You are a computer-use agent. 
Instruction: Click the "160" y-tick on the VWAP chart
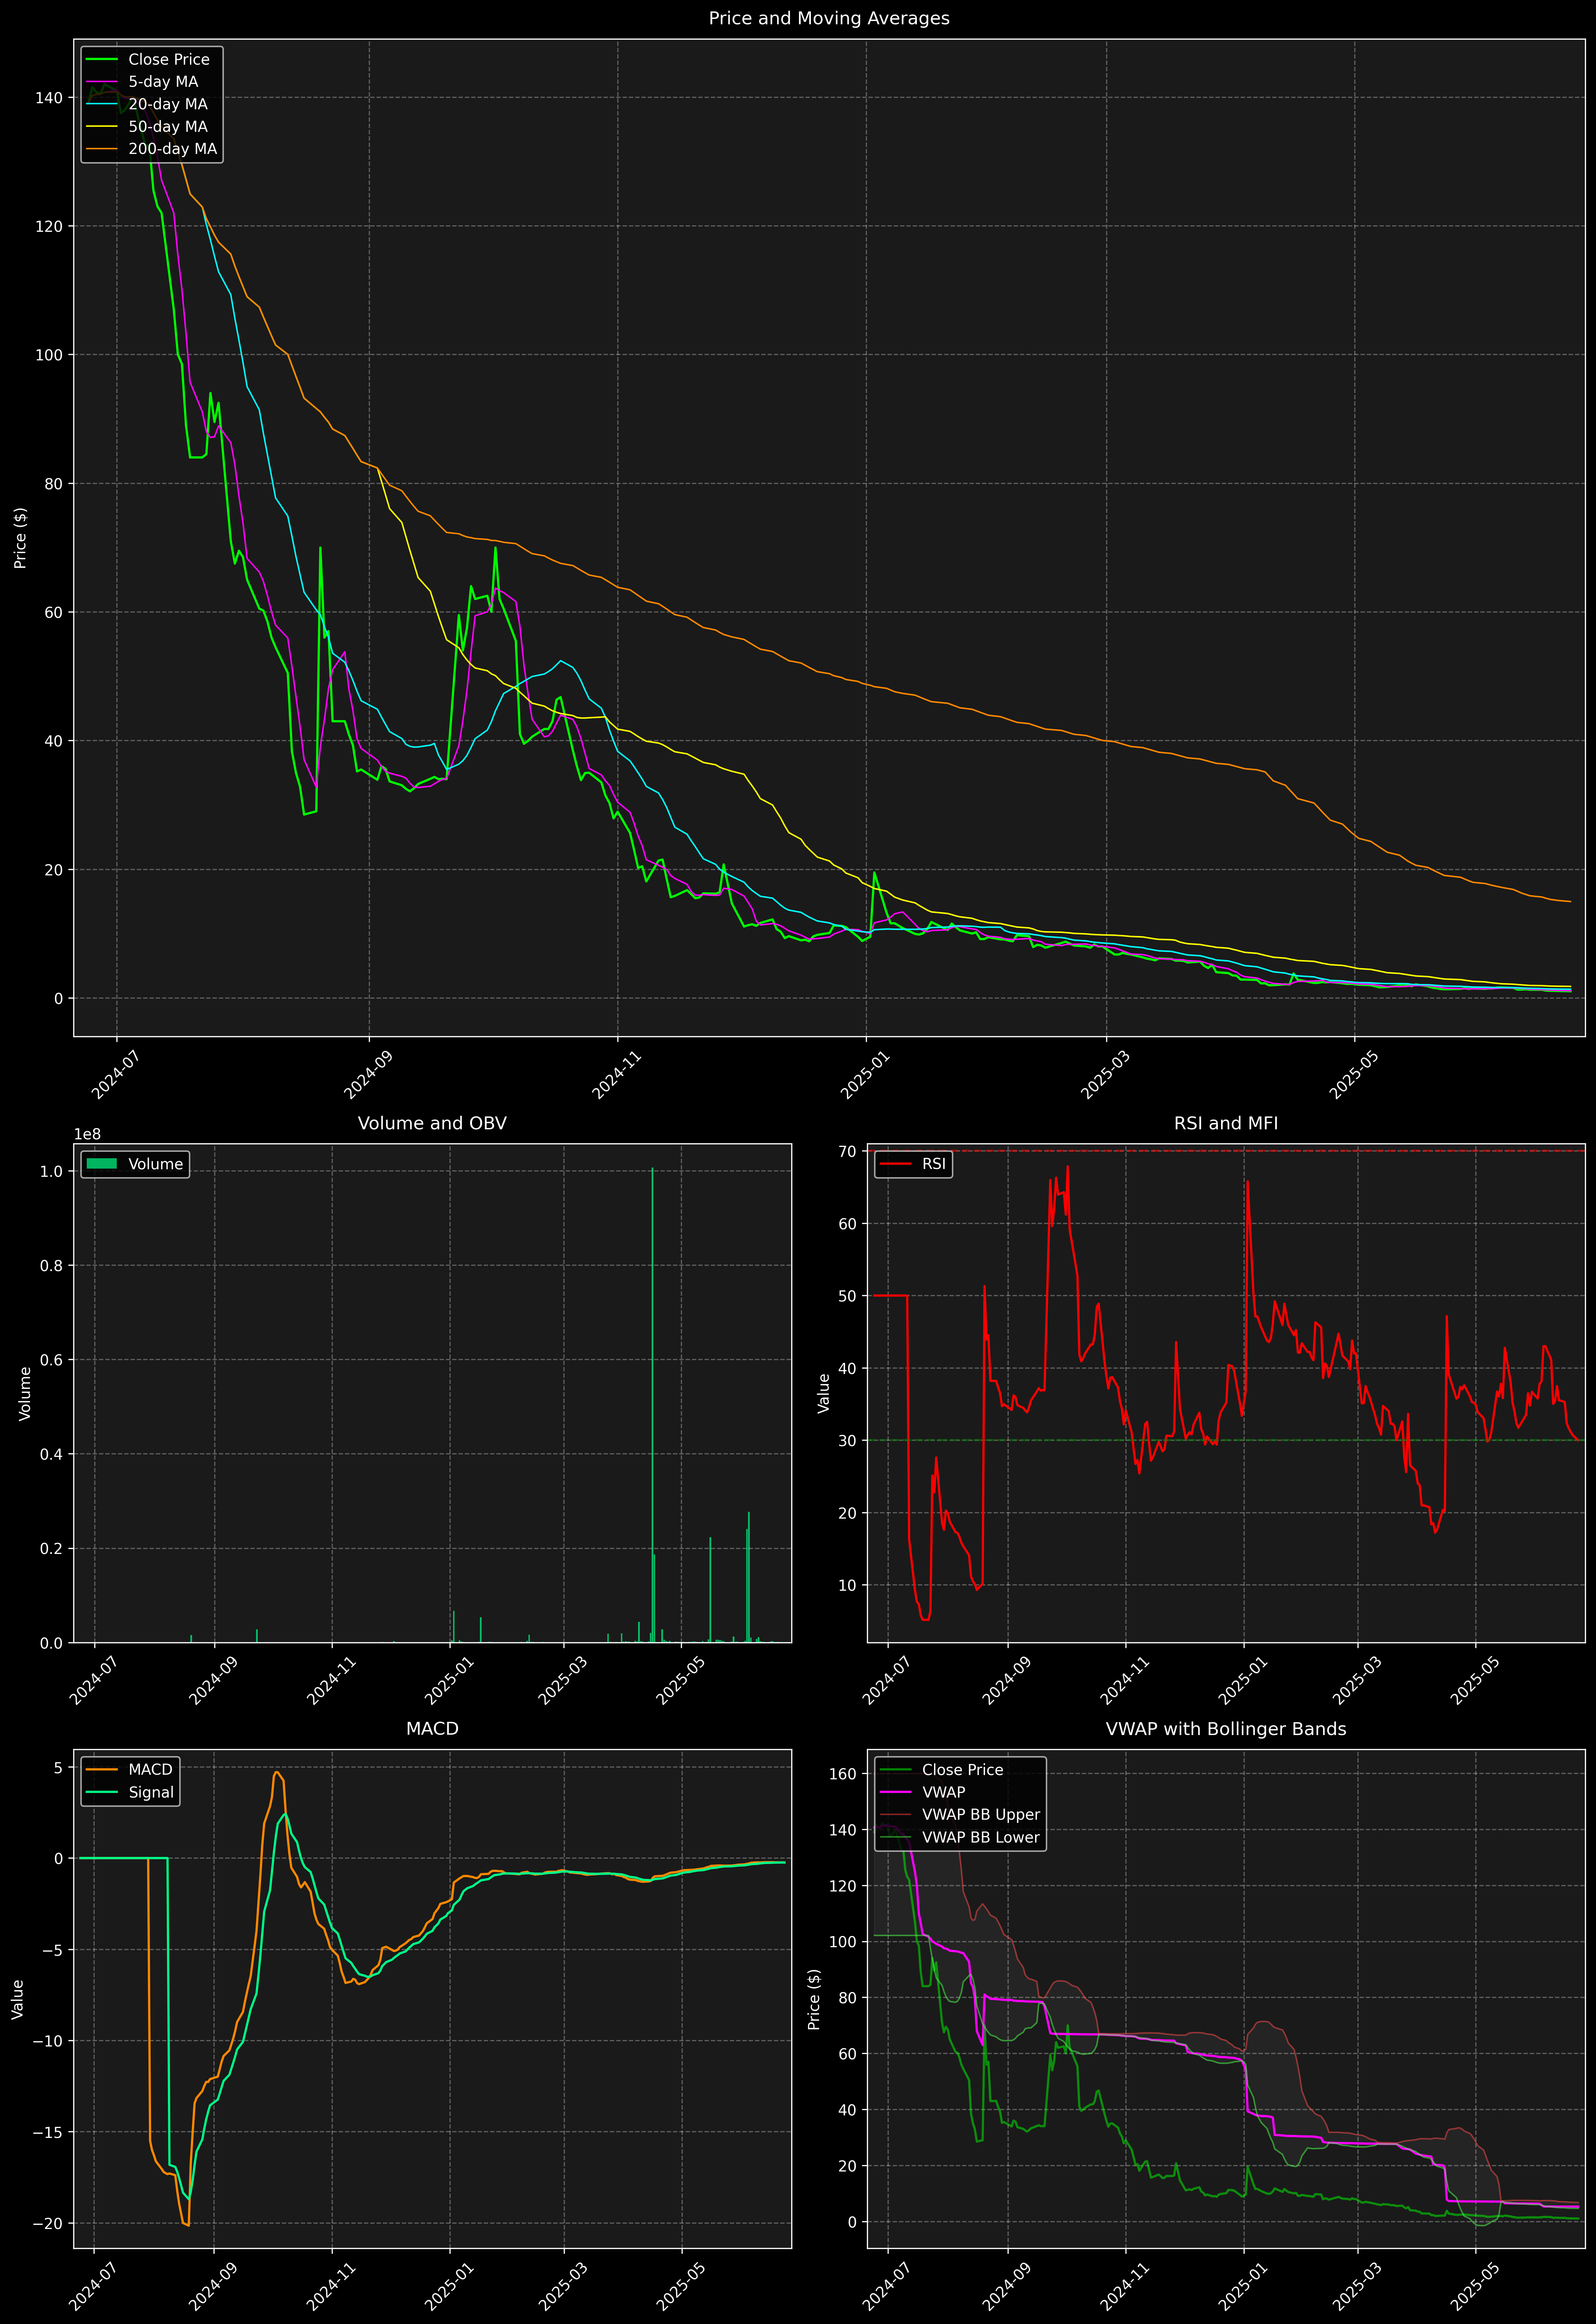843,1774
